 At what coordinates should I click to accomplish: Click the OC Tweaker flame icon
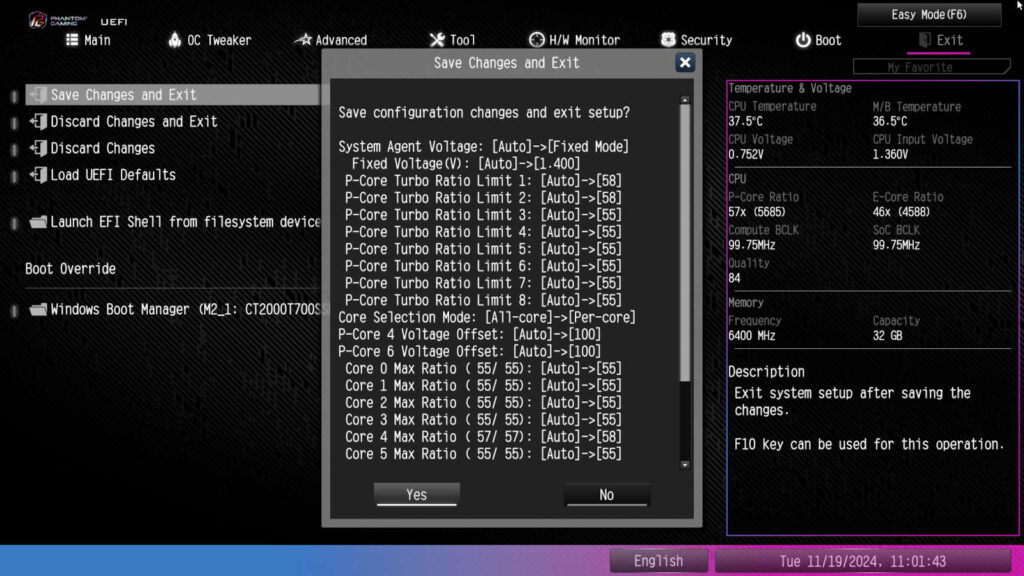pyautogui.click(x=174, y=40)
